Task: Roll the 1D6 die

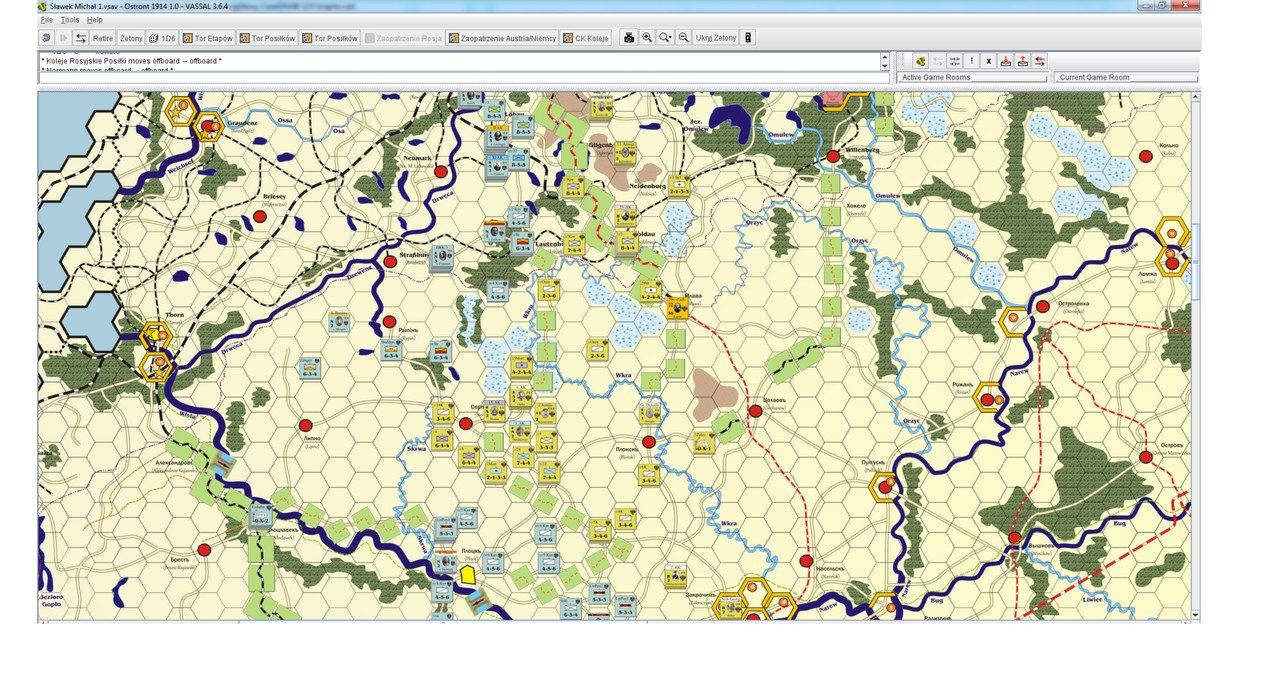Action: 162,38
